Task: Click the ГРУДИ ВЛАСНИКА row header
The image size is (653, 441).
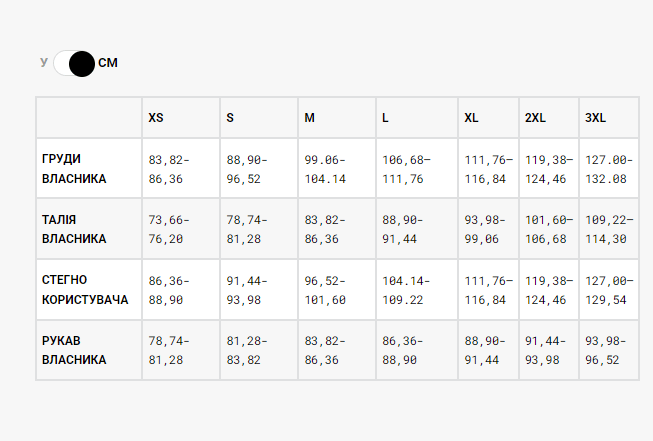Action: [x=74, y=169]
